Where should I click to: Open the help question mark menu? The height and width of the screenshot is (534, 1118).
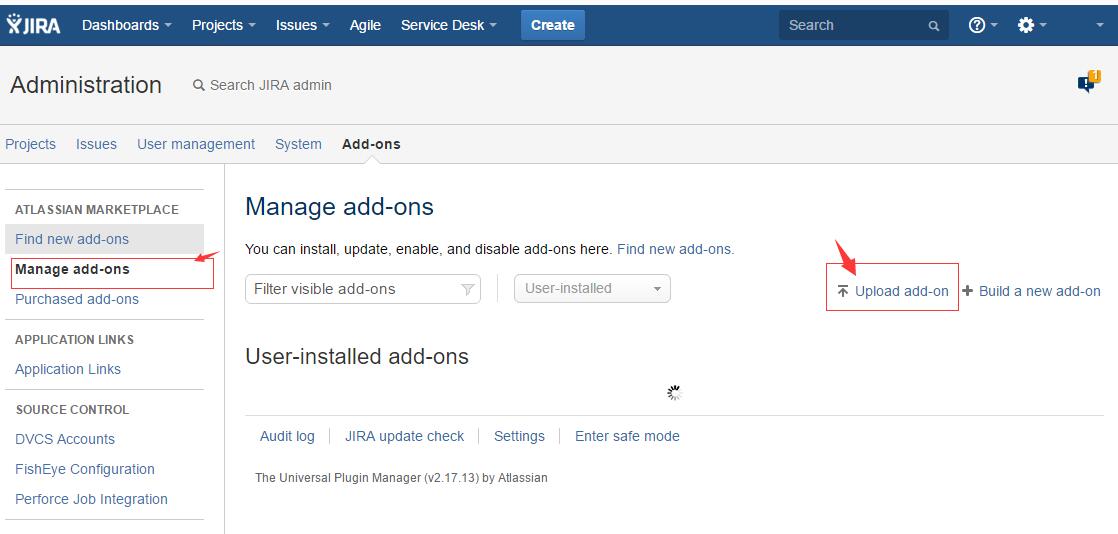point(983,25)
